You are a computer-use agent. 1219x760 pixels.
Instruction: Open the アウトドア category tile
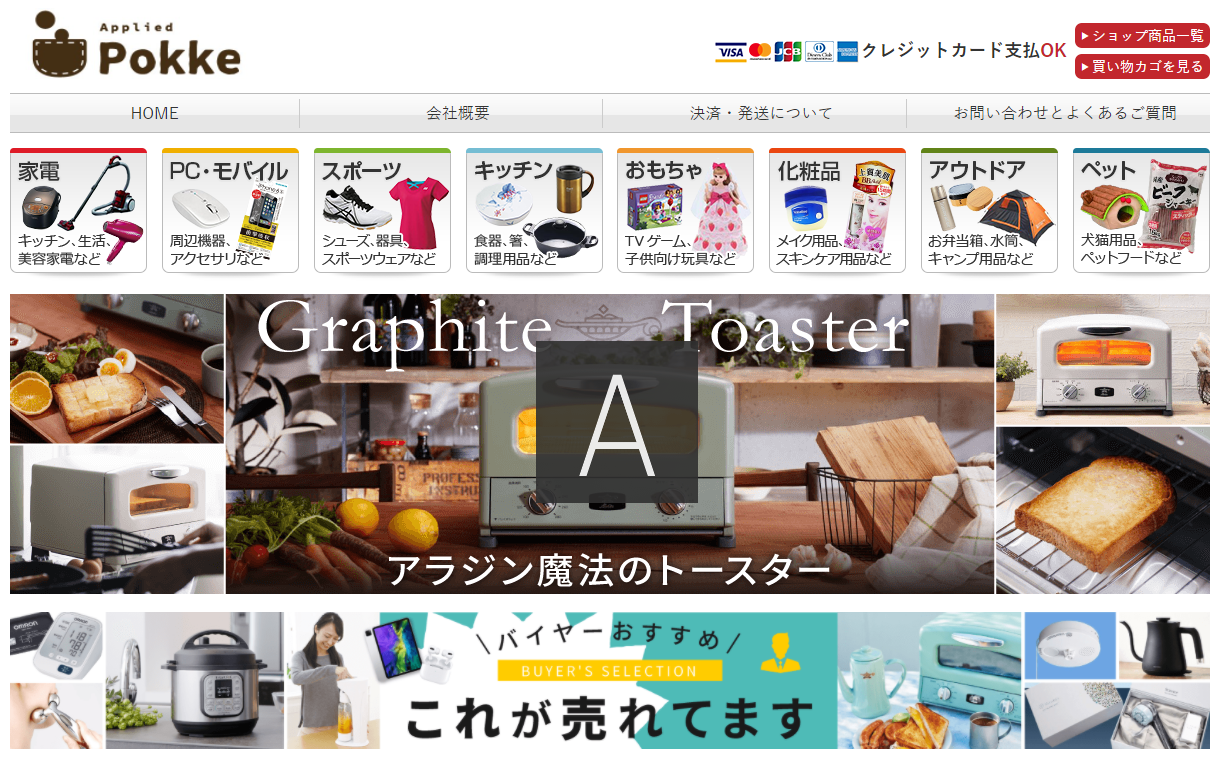(989, 210)
